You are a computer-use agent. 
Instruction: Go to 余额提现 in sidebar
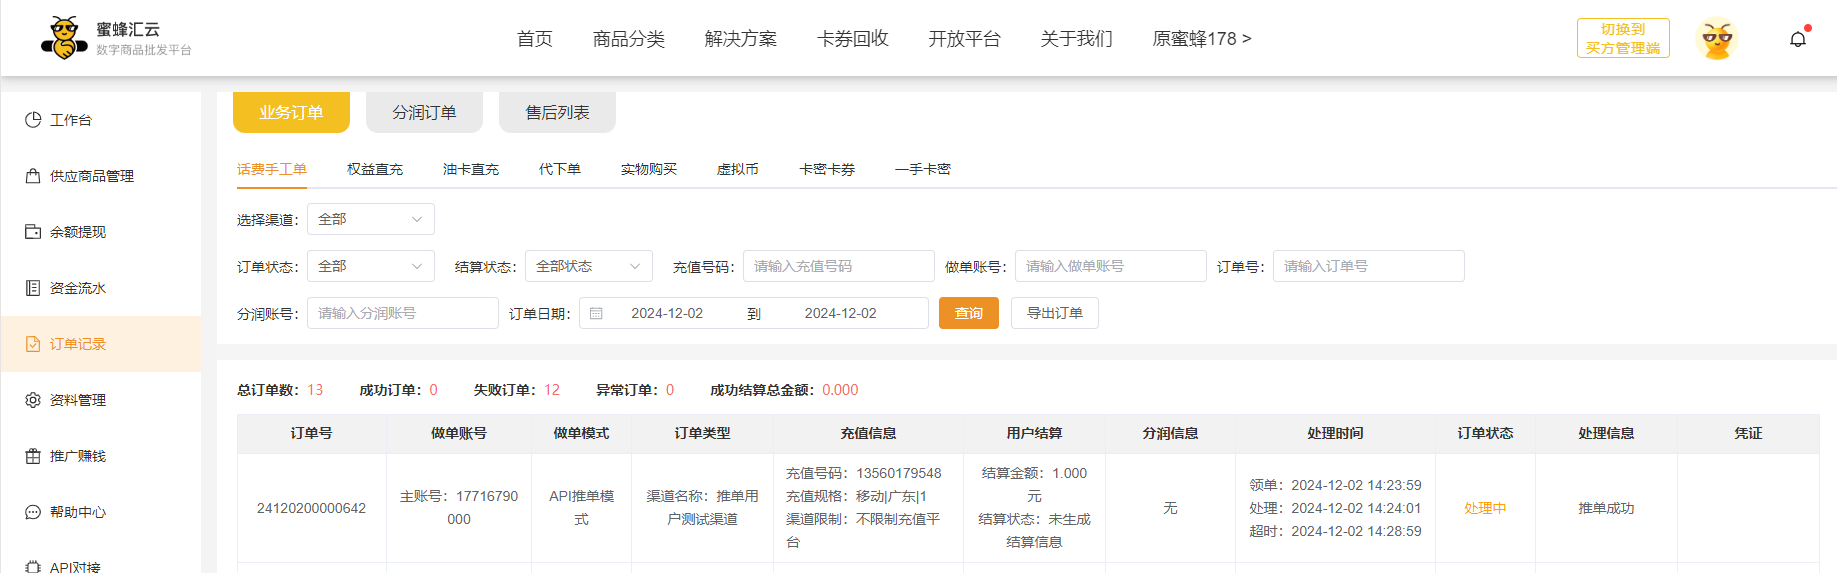coord(77,232)
